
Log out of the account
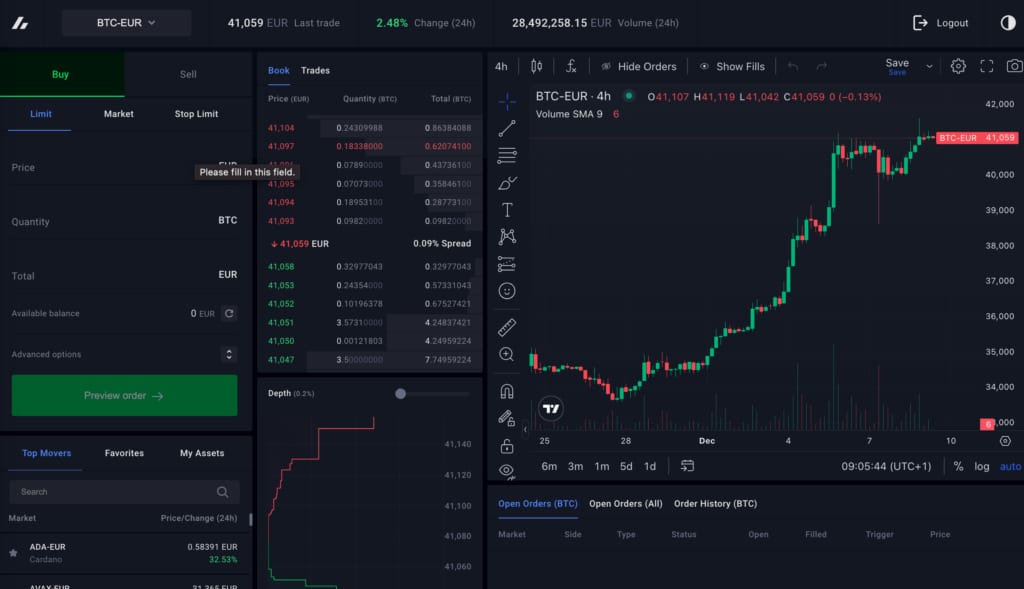pos(940,23)
